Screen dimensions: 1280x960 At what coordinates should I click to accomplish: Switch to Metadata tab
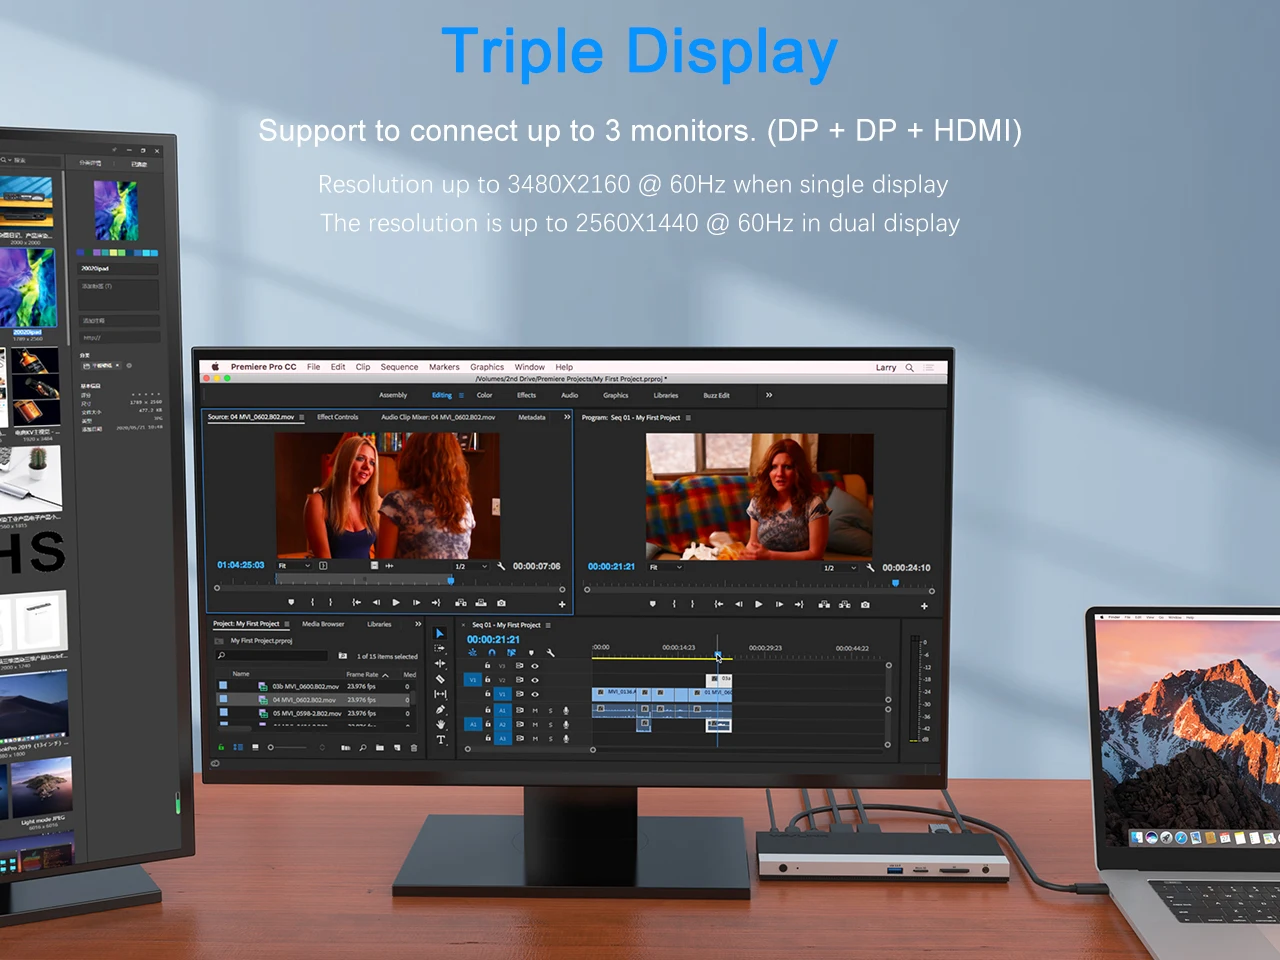(x=532, y=417)
